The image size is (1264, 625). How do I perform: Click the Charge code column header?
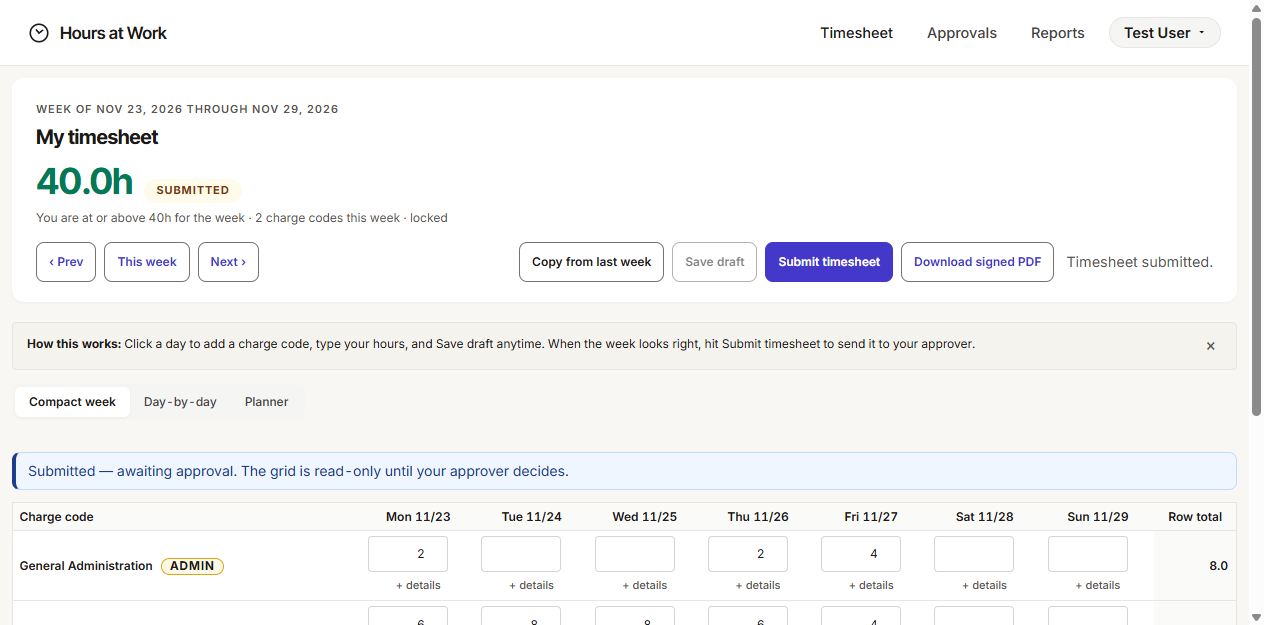coord(57,517)
